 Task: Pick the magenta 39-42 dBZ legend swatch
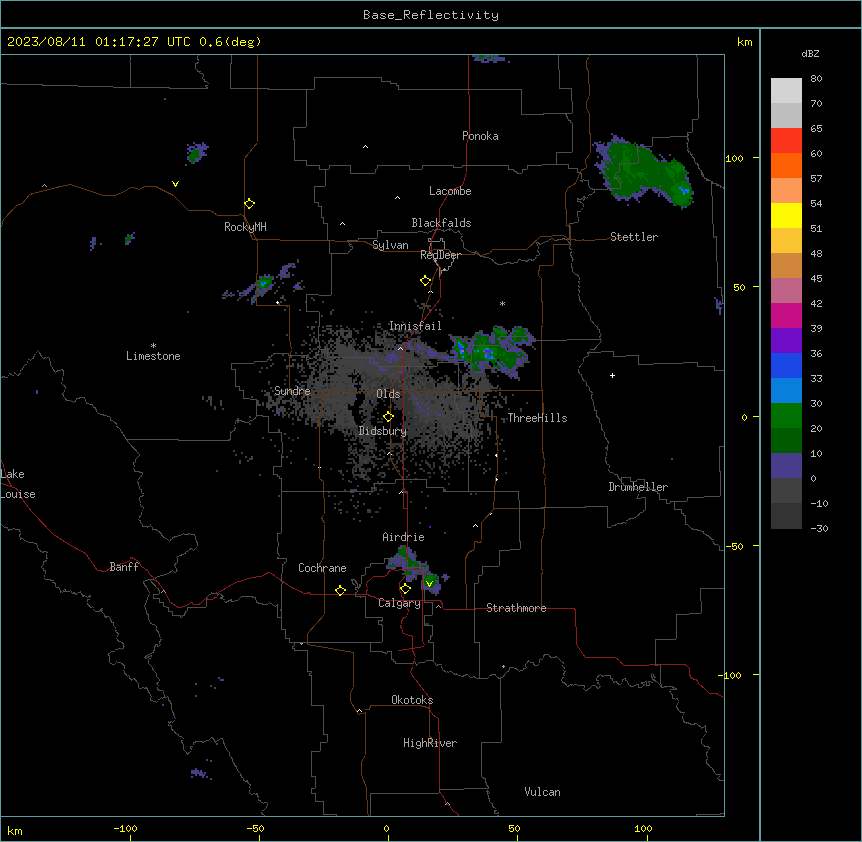[x=786, y=315]
